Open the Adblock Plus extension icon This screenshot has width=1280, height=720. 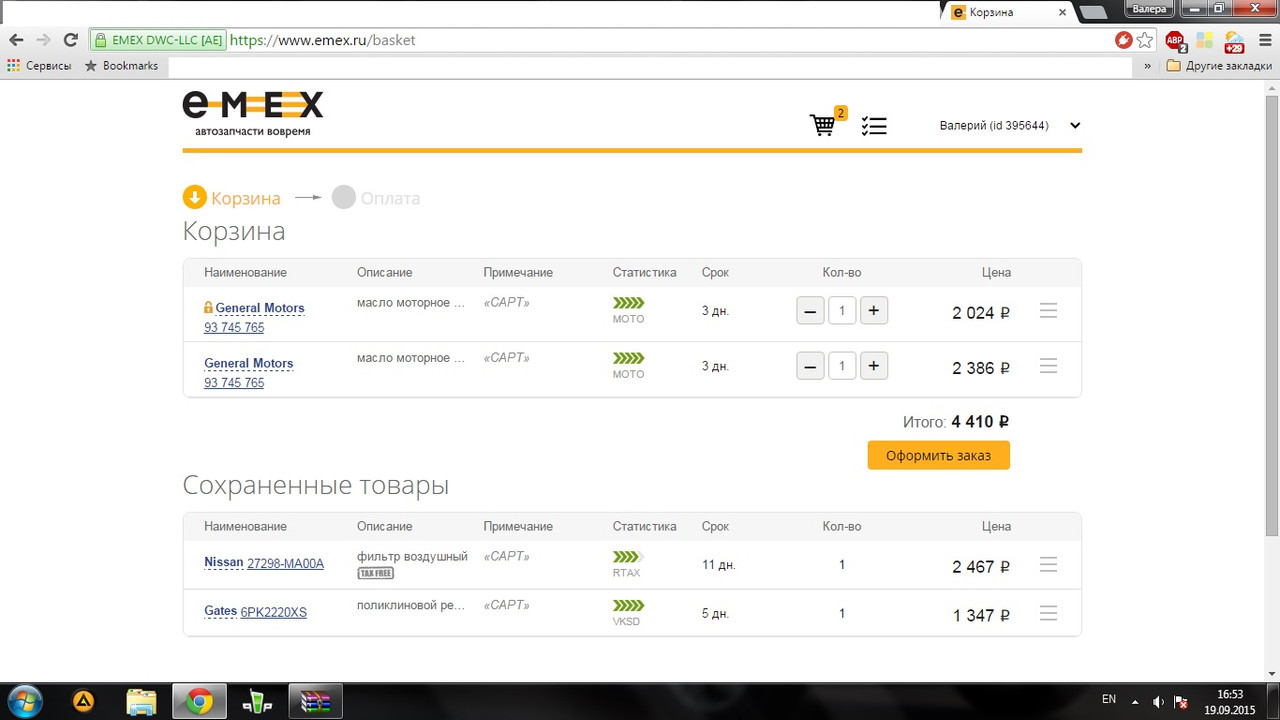coord(1176,40)
